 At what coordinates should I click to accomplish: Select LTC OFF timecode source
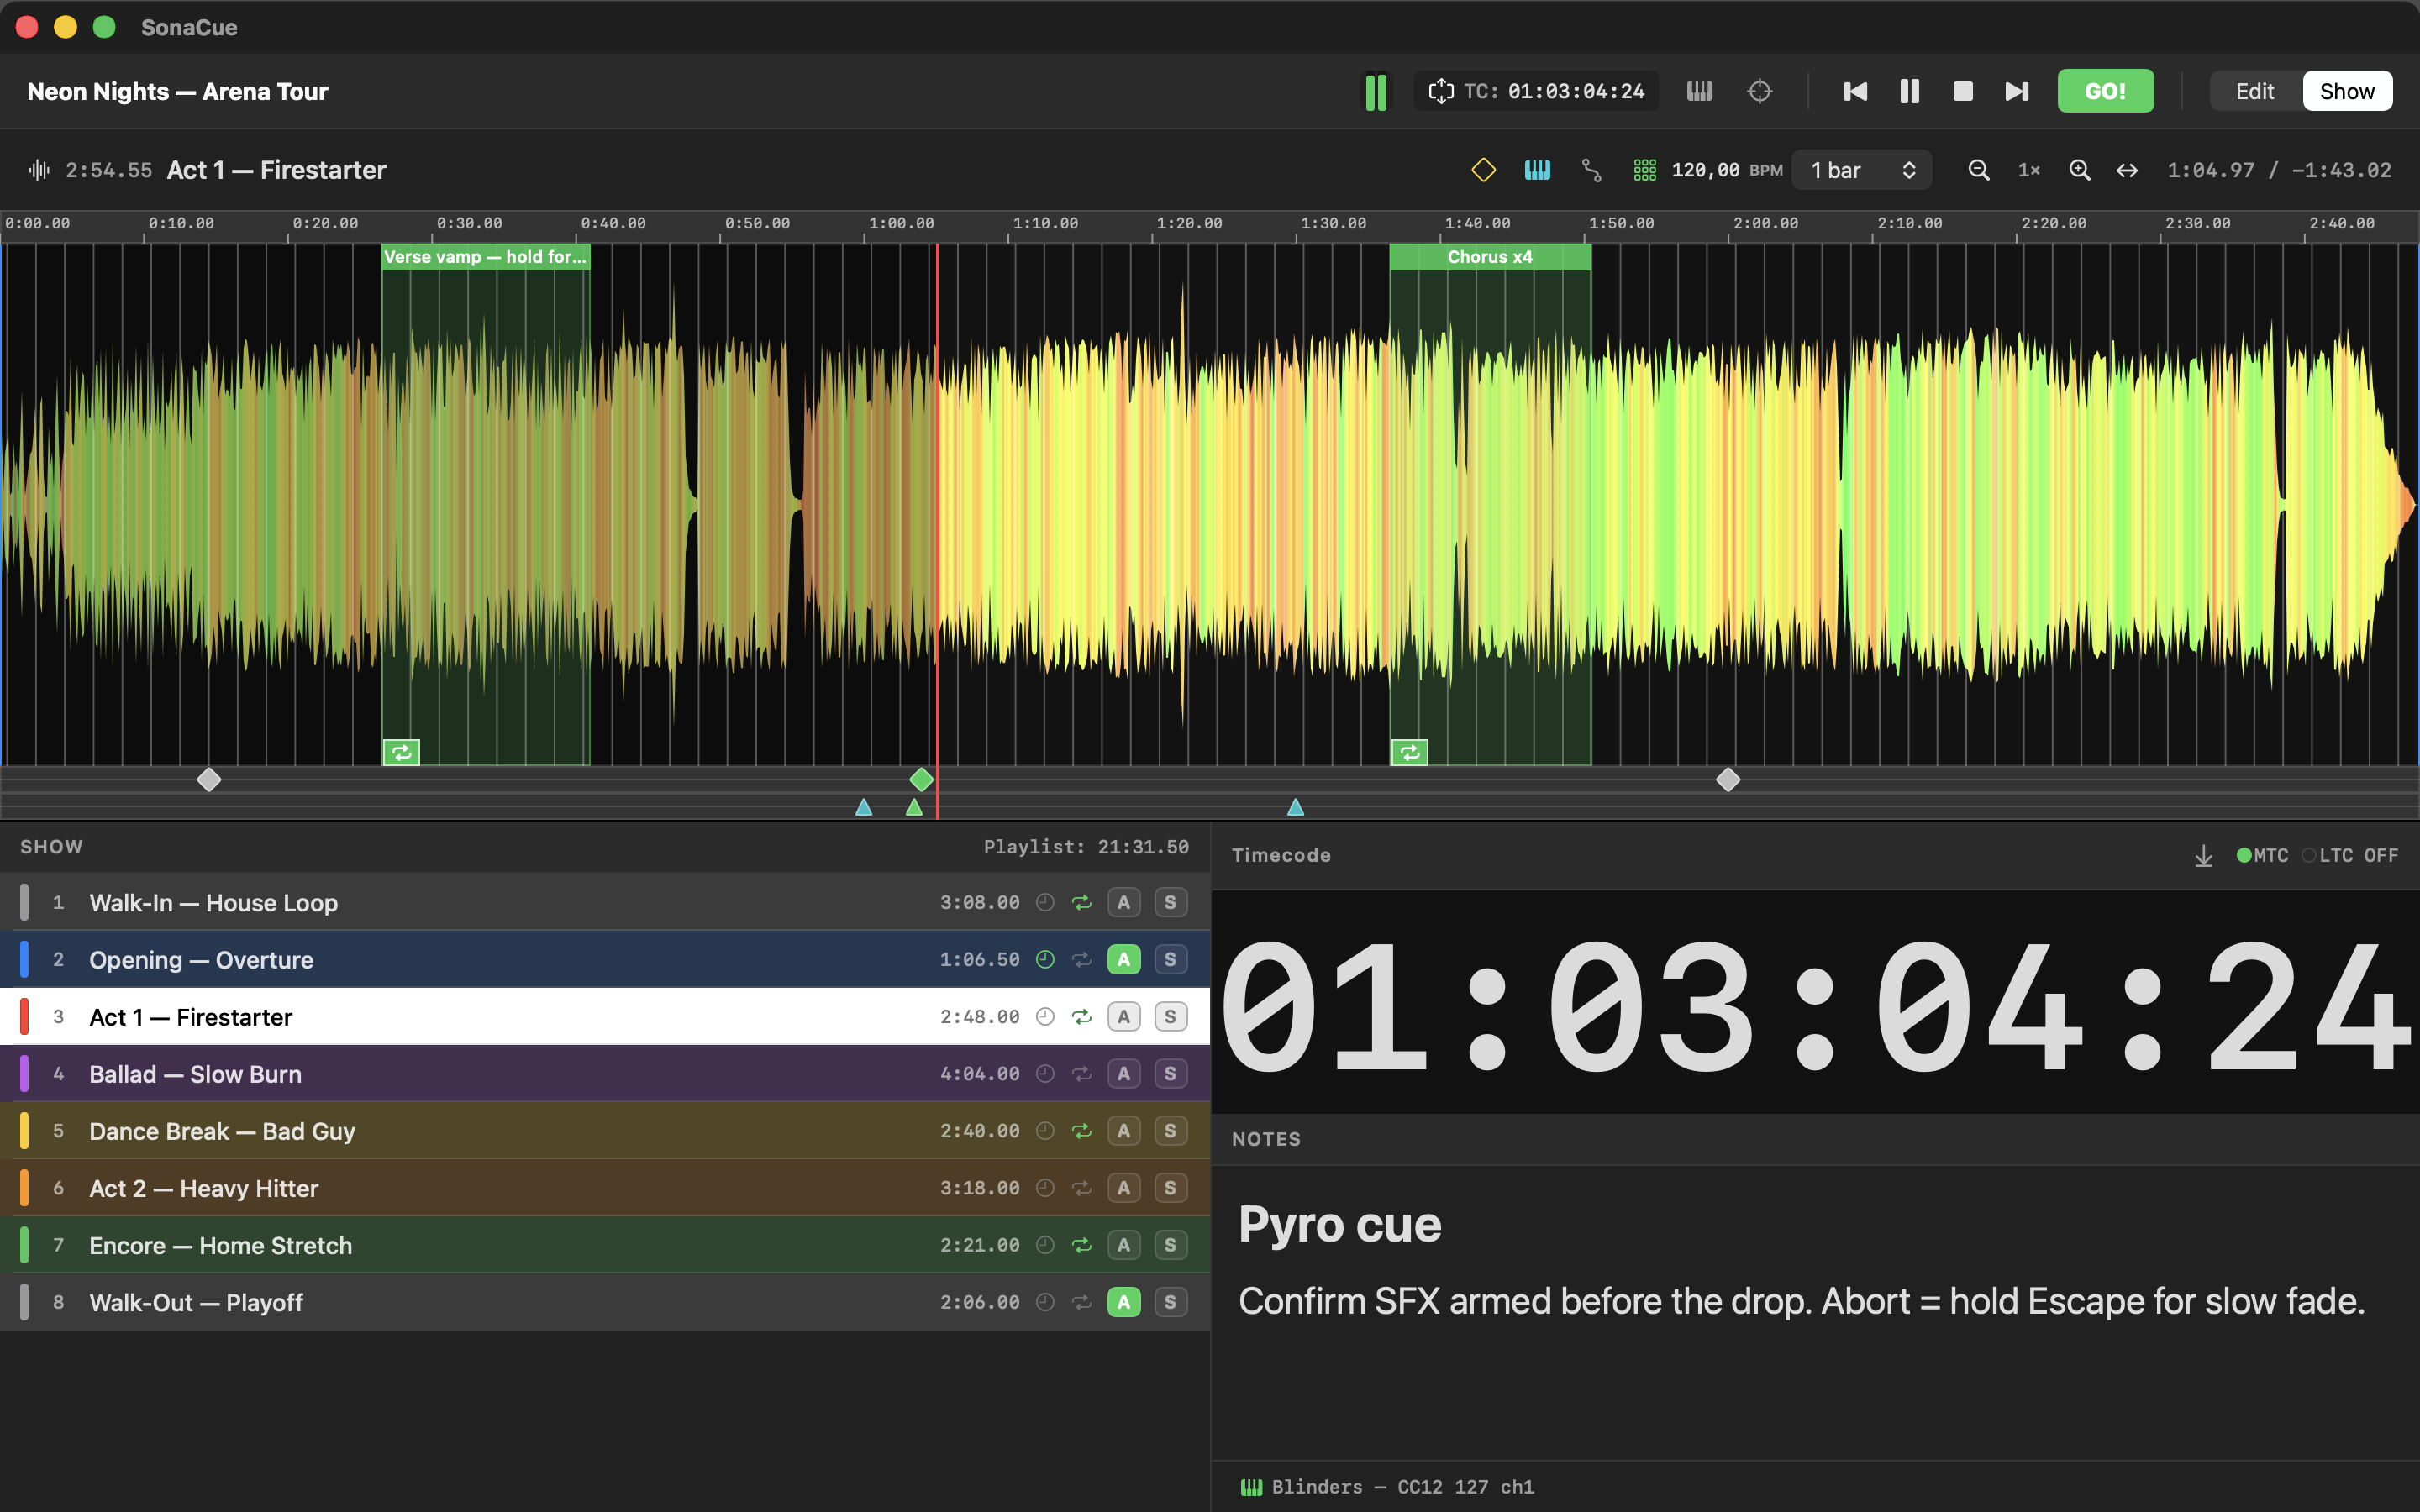coord(2350,855)
